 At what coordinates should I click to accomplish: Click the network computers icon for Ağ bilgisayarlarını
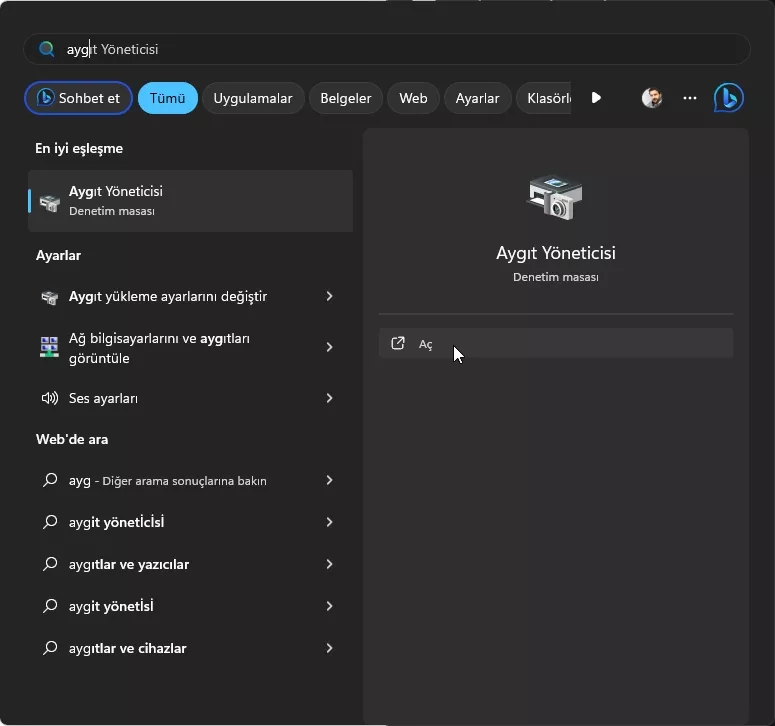coord(49,348)
